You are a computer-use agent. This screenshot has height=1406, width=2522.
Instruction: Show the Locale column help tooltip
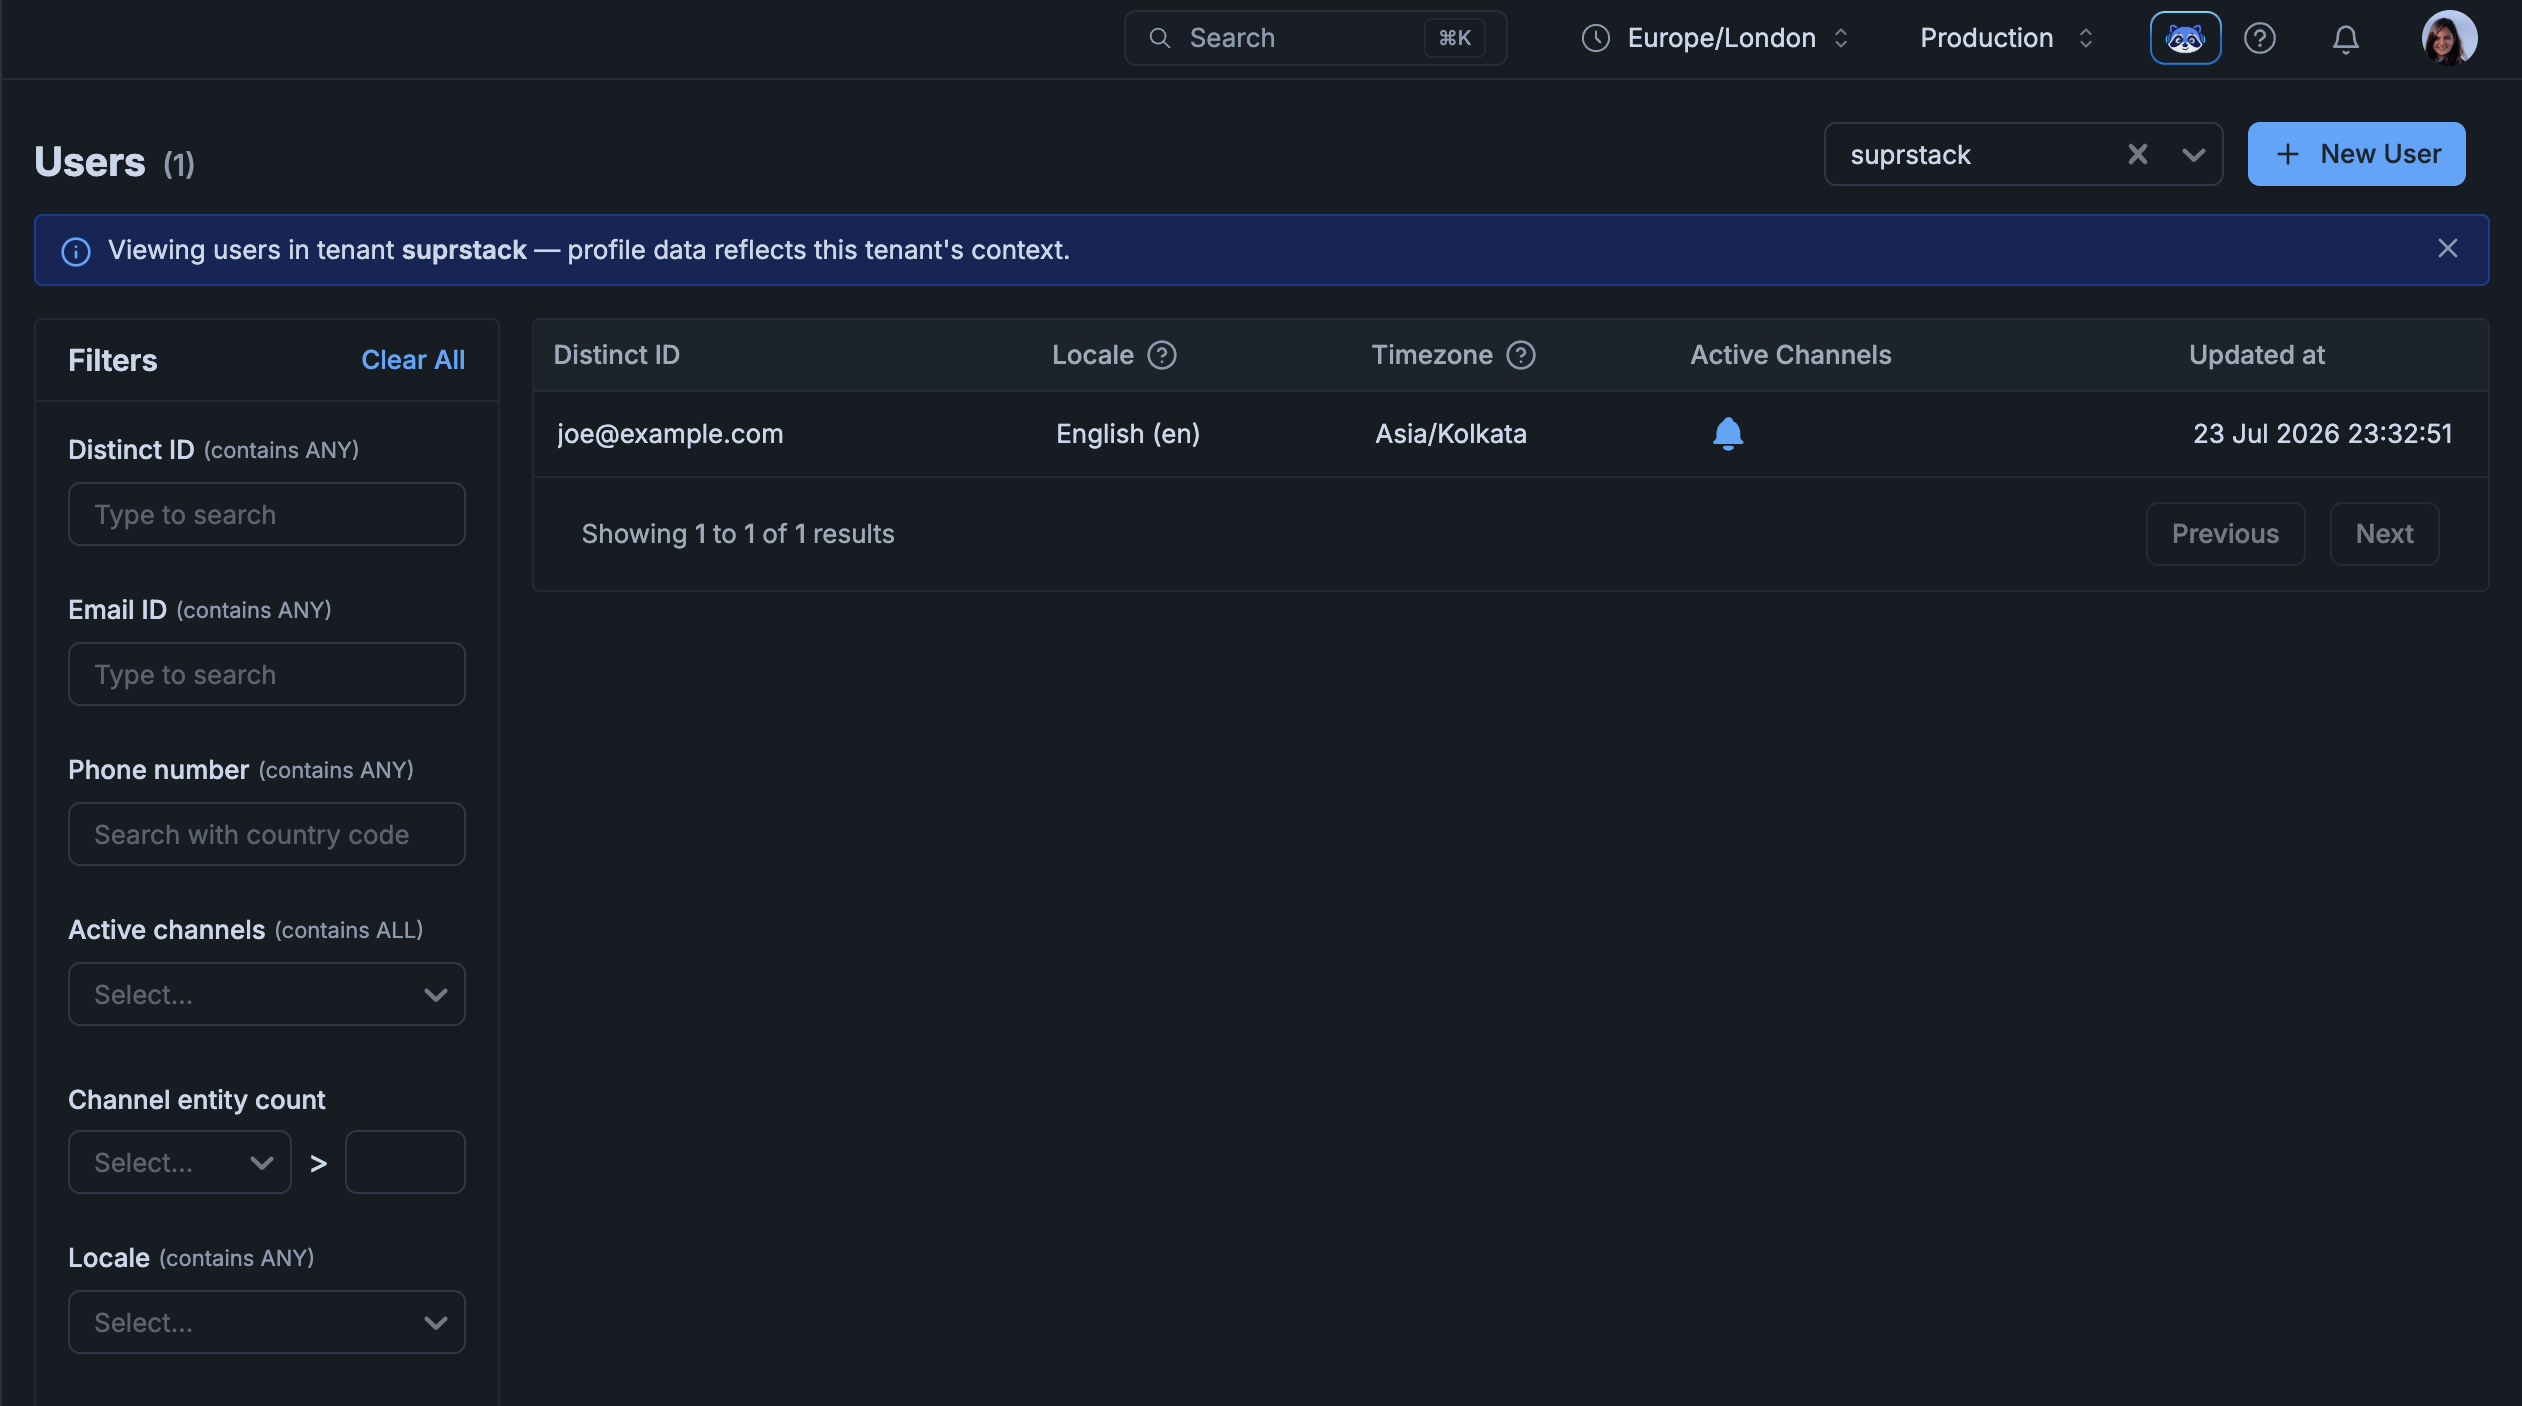pyautogui.click(x=1161, y=355)
